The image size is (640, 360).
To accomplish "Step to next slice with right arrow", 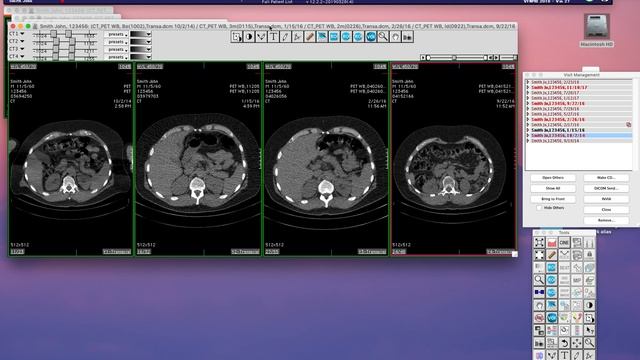I will pyautogui.click(x=496, y=58).
